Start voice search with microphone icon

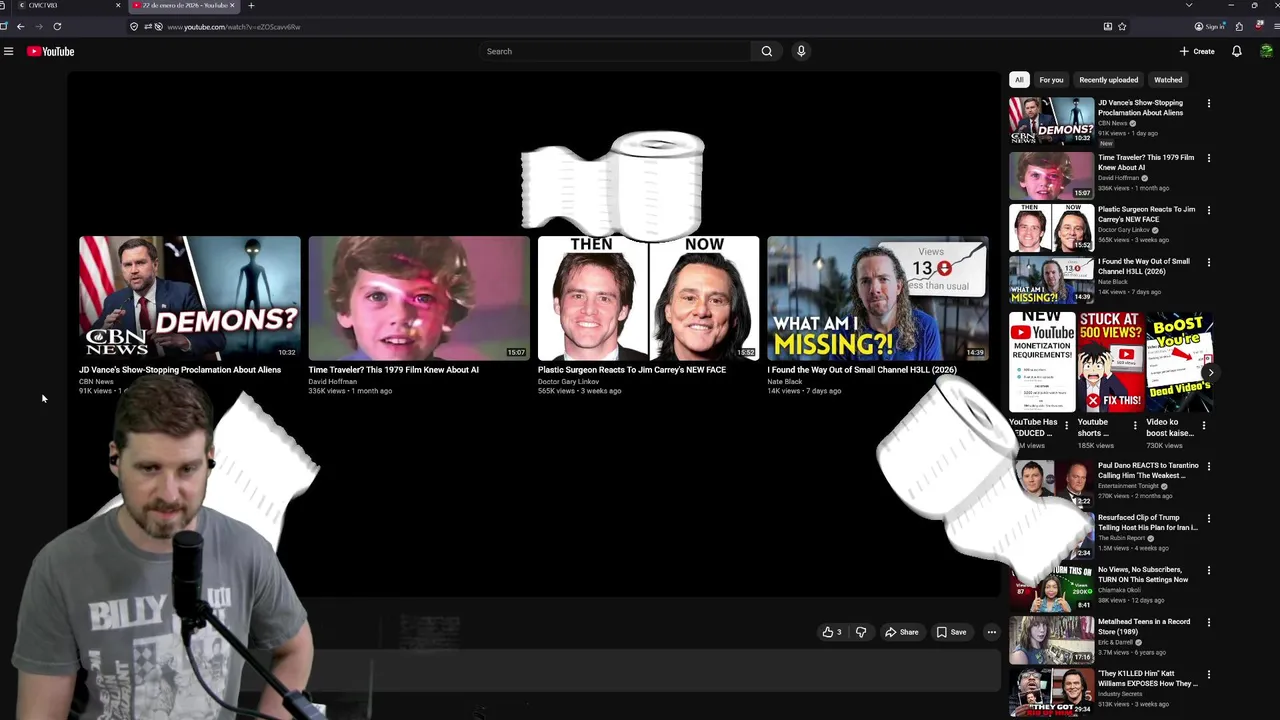click(801, 51)
